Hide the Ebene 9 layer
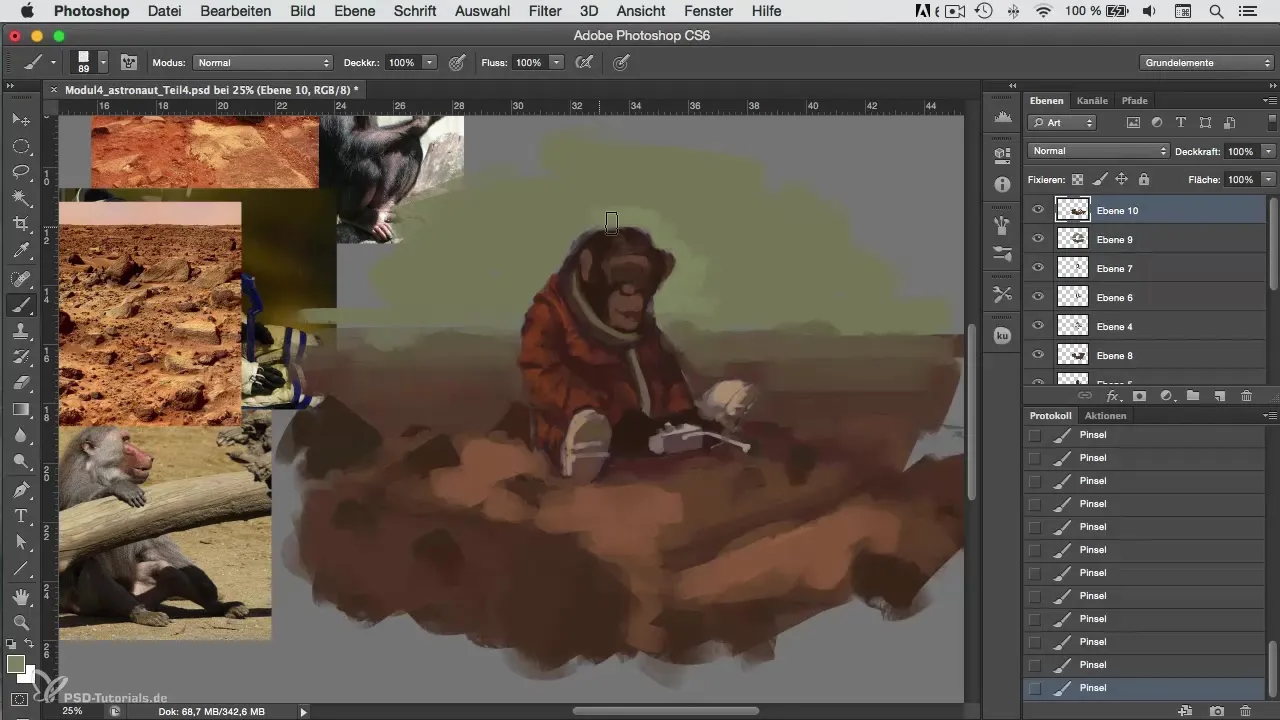This screenshot has width=1280, height=720. [x=1038, y=239]
